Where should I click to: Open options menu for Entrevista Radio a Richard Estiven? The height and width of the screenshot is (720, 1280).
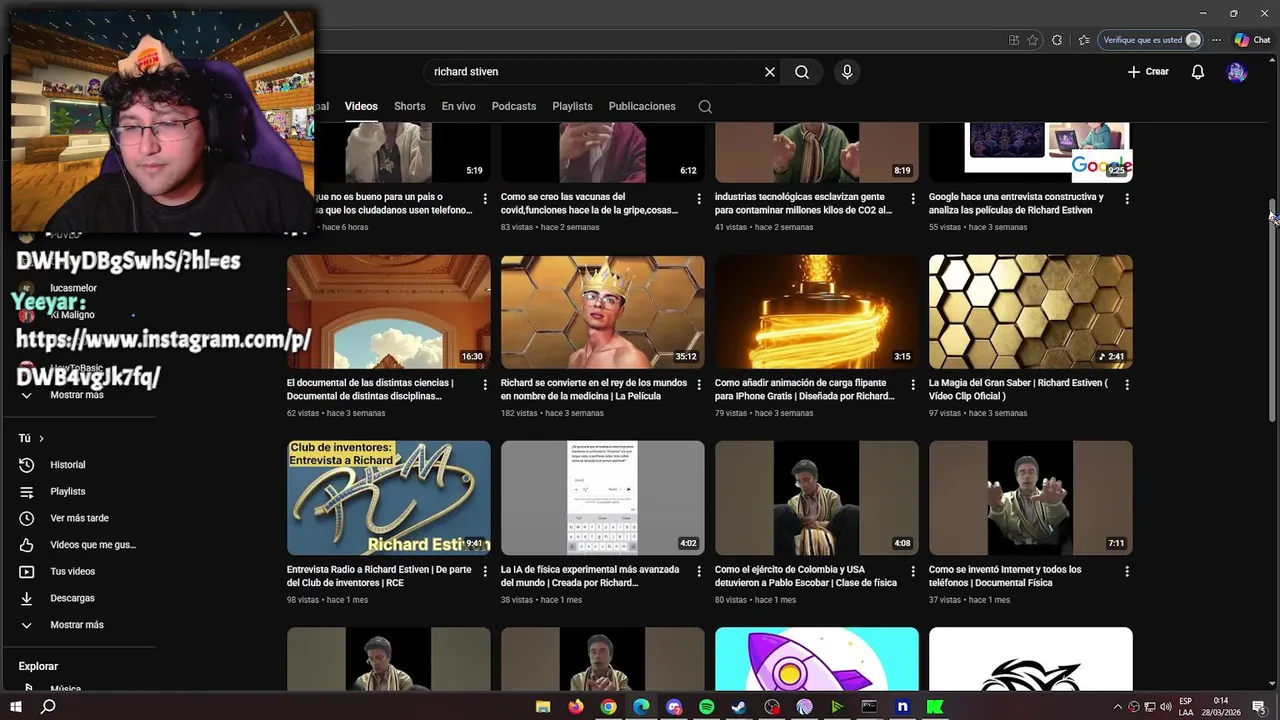pos(485,572)
